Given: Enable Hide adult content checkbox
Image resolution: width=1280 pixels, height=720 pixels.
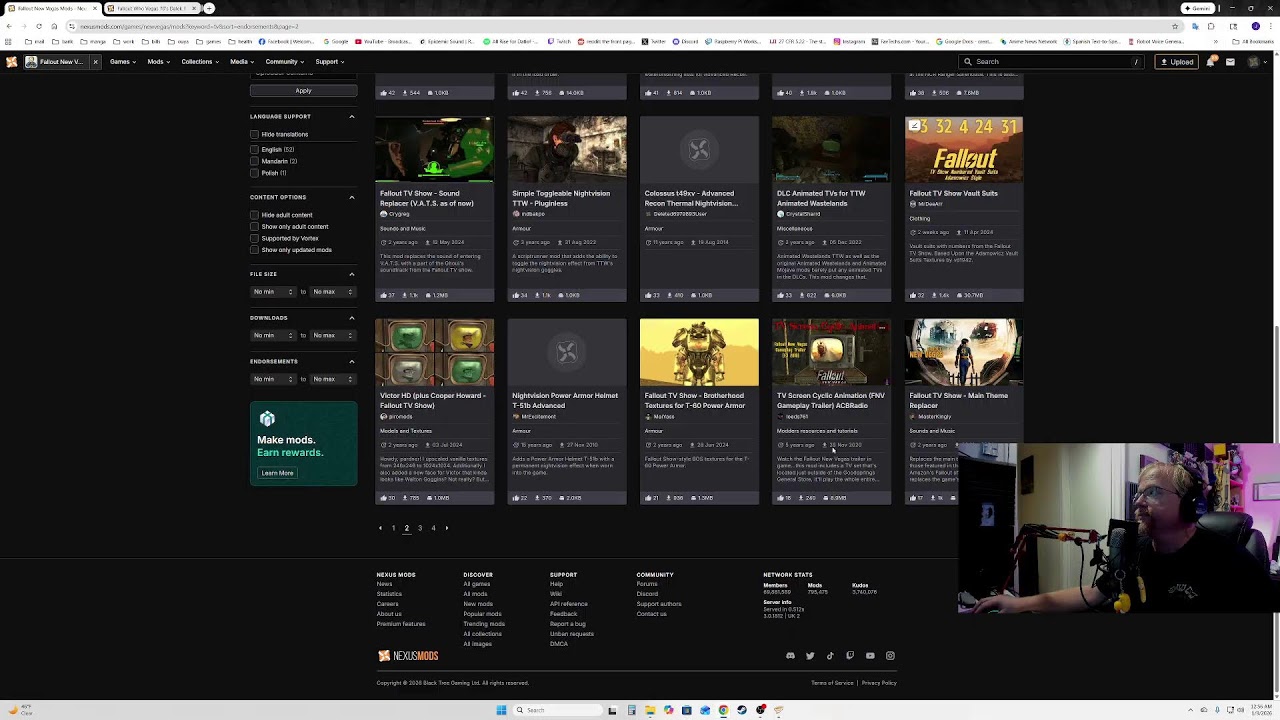Looking at the screenshot, I should tap(255, 215).
